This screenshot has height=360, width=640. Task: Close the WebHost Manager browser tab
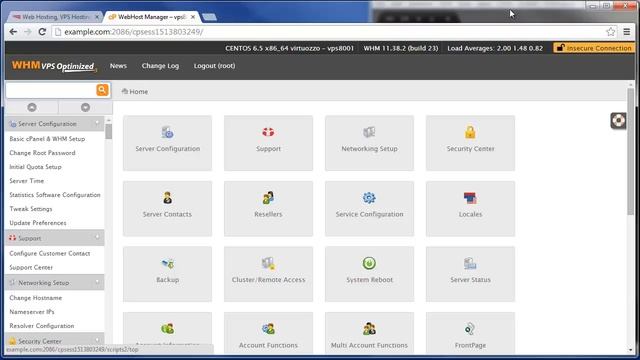193,17
